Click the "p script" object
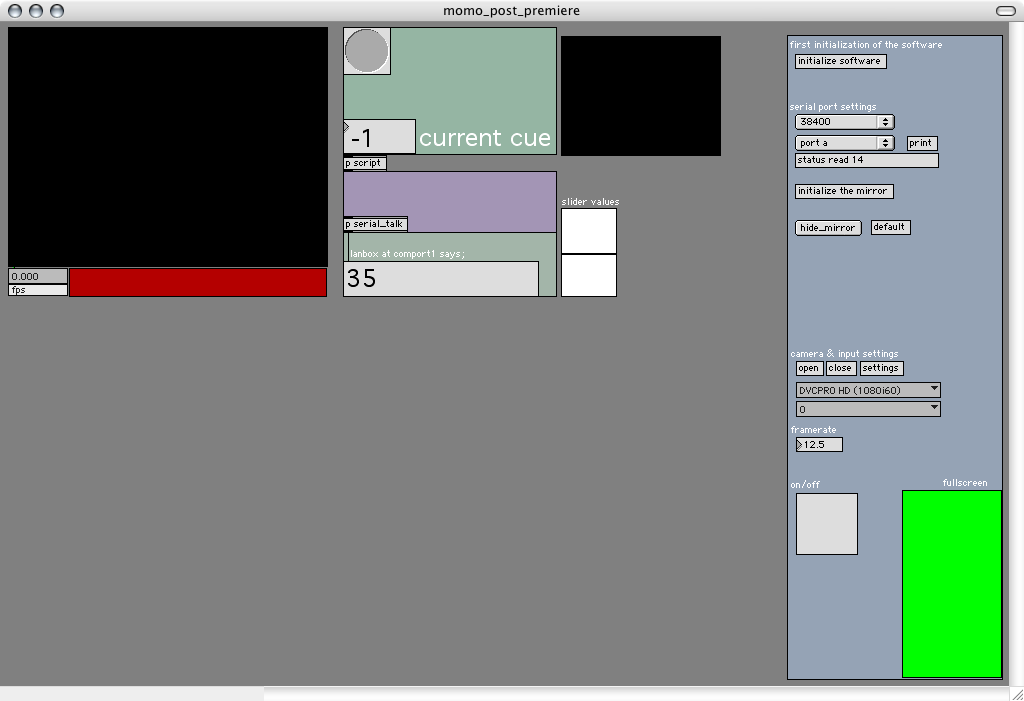The image size is (1024, 701). coord(365,163)
